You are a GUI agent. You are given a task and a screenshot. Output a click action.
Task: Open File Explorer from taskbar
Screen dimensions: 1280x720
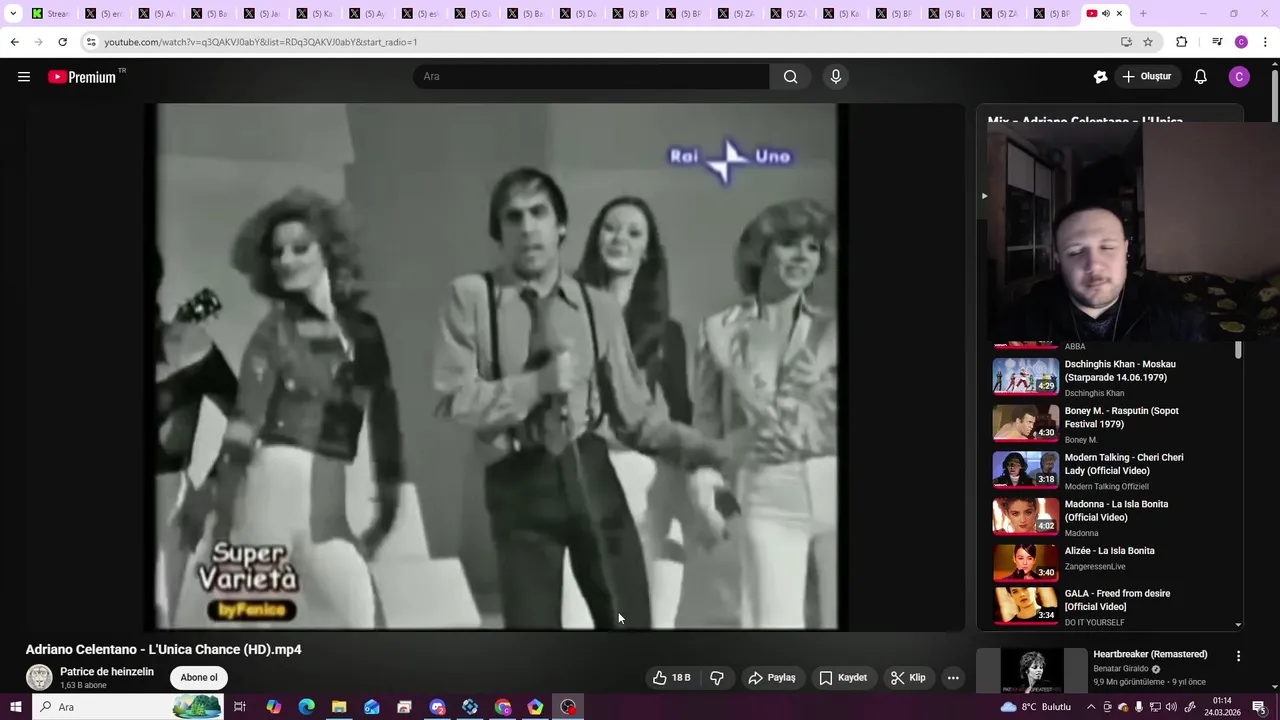[339, 707]
